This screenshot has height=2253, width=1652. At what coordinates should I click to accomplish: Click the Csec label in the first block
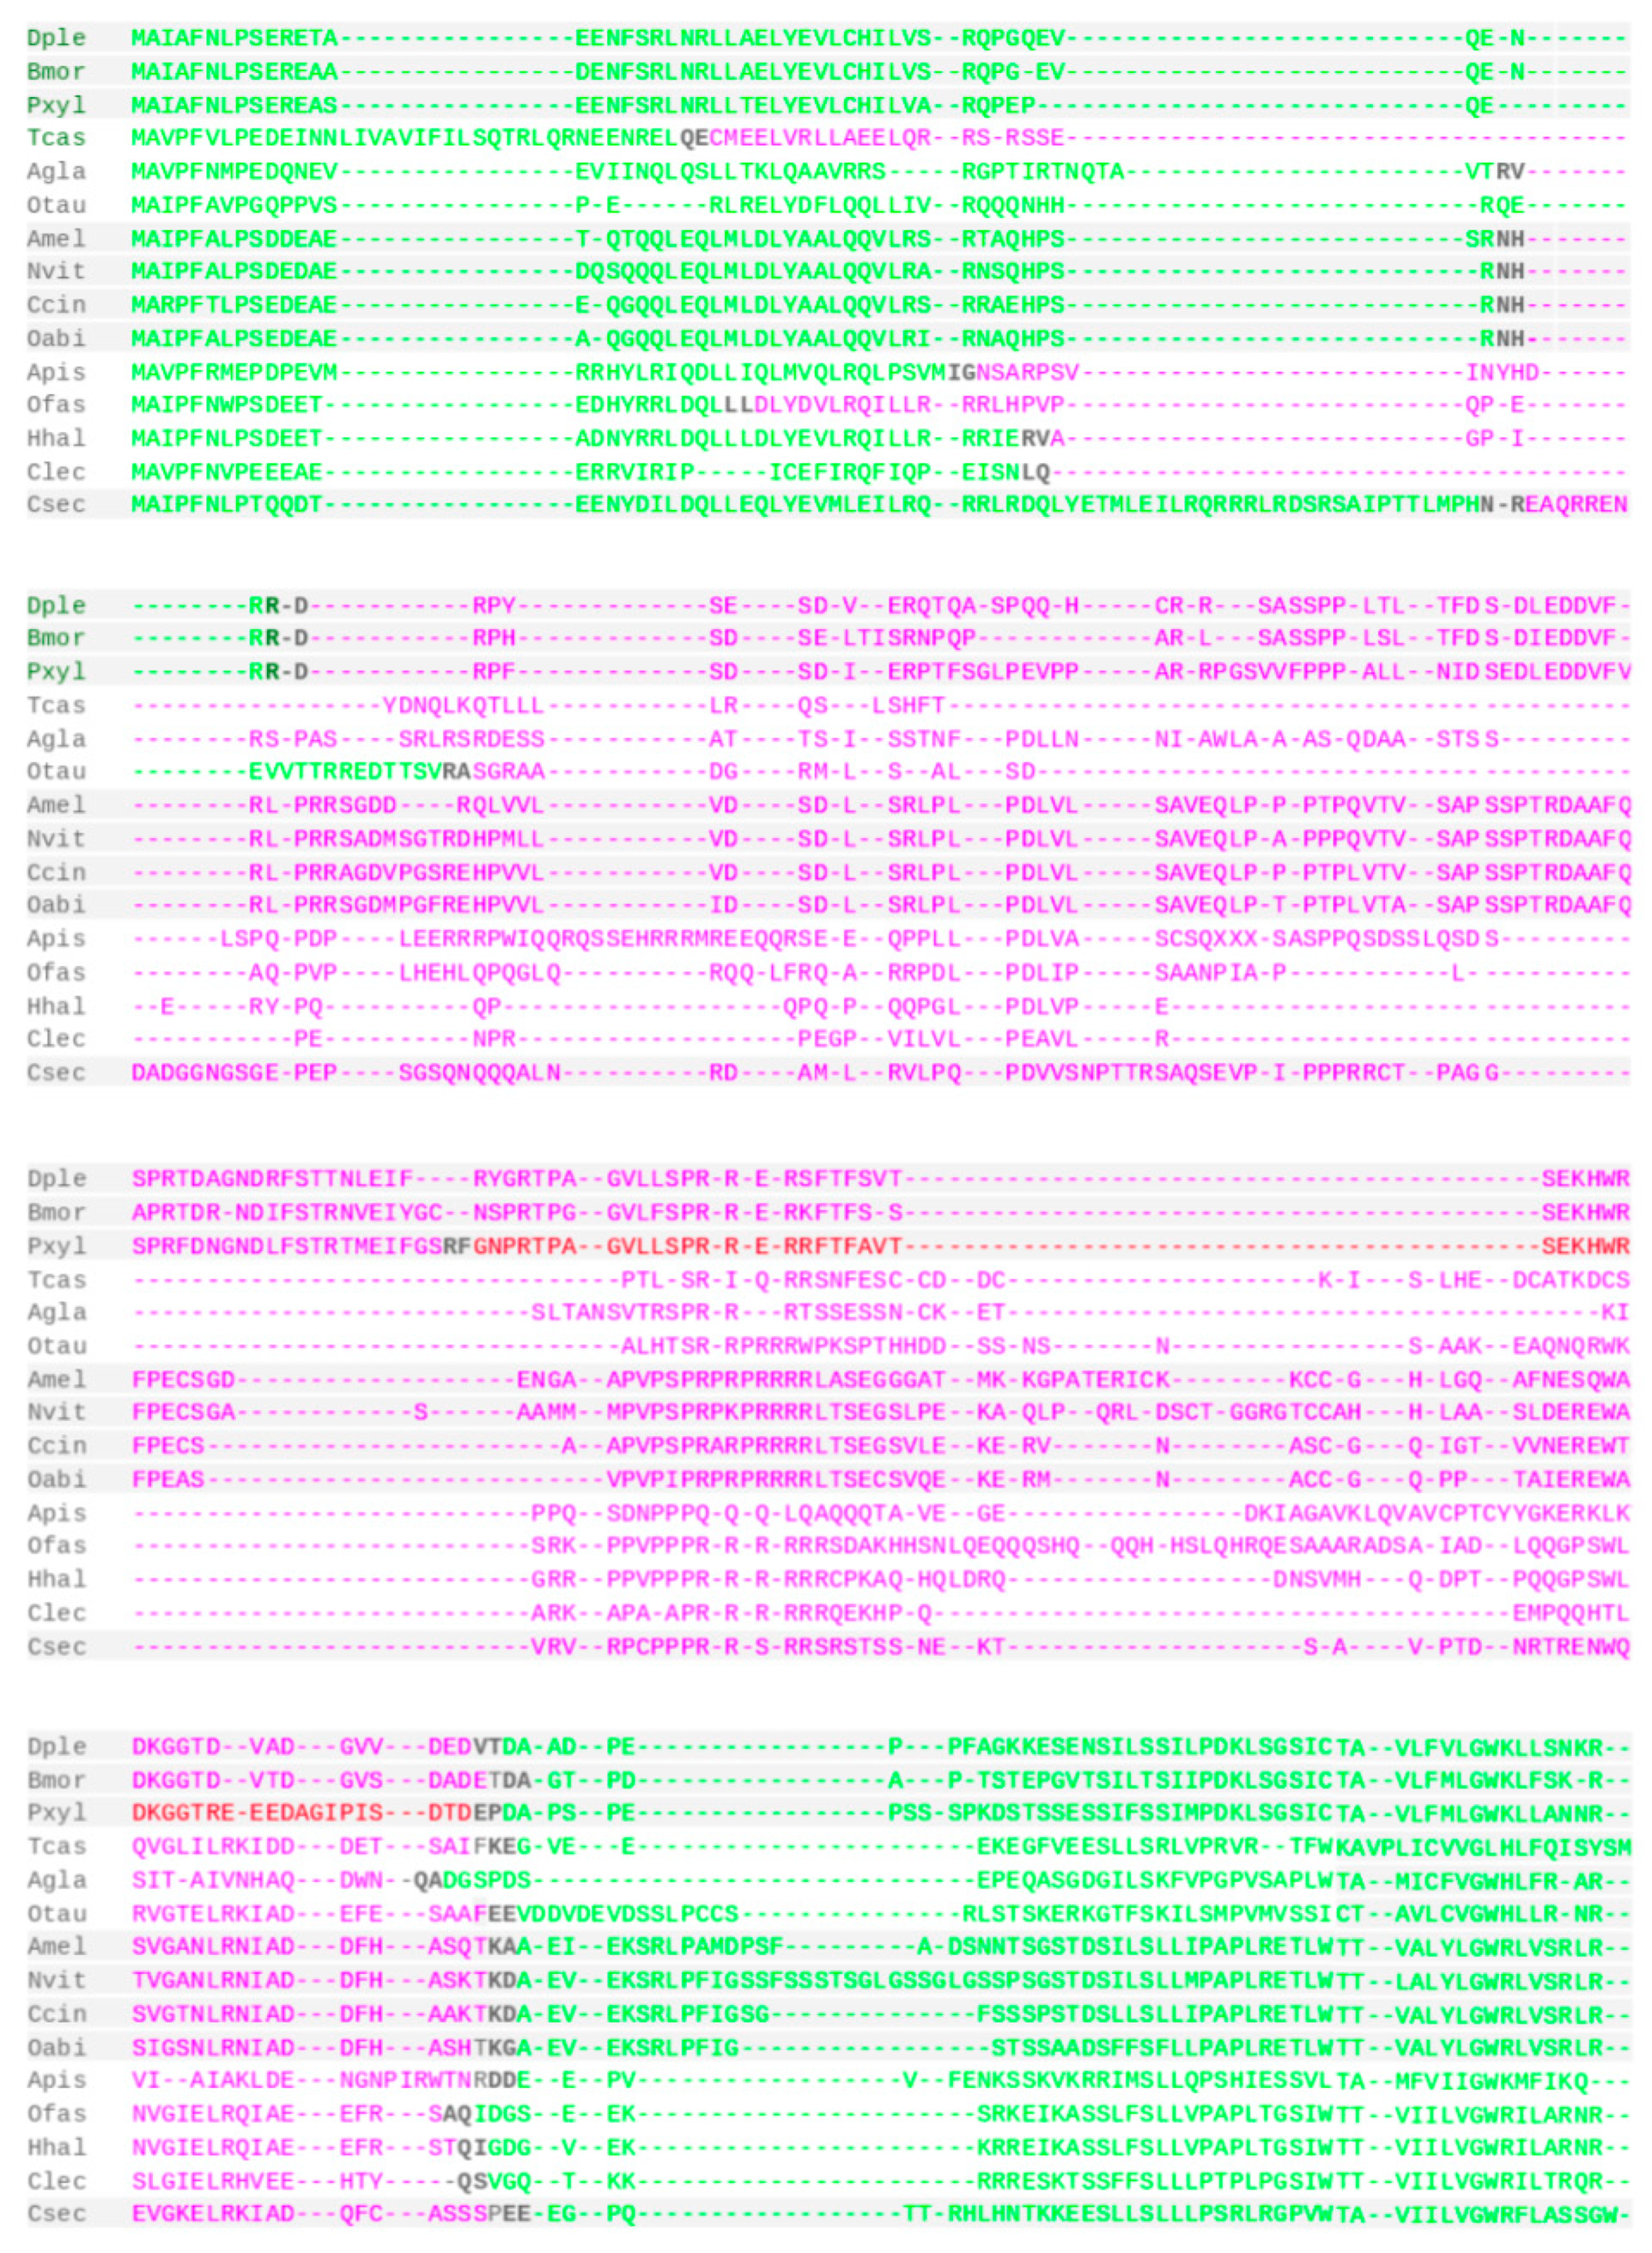[56, 504]
